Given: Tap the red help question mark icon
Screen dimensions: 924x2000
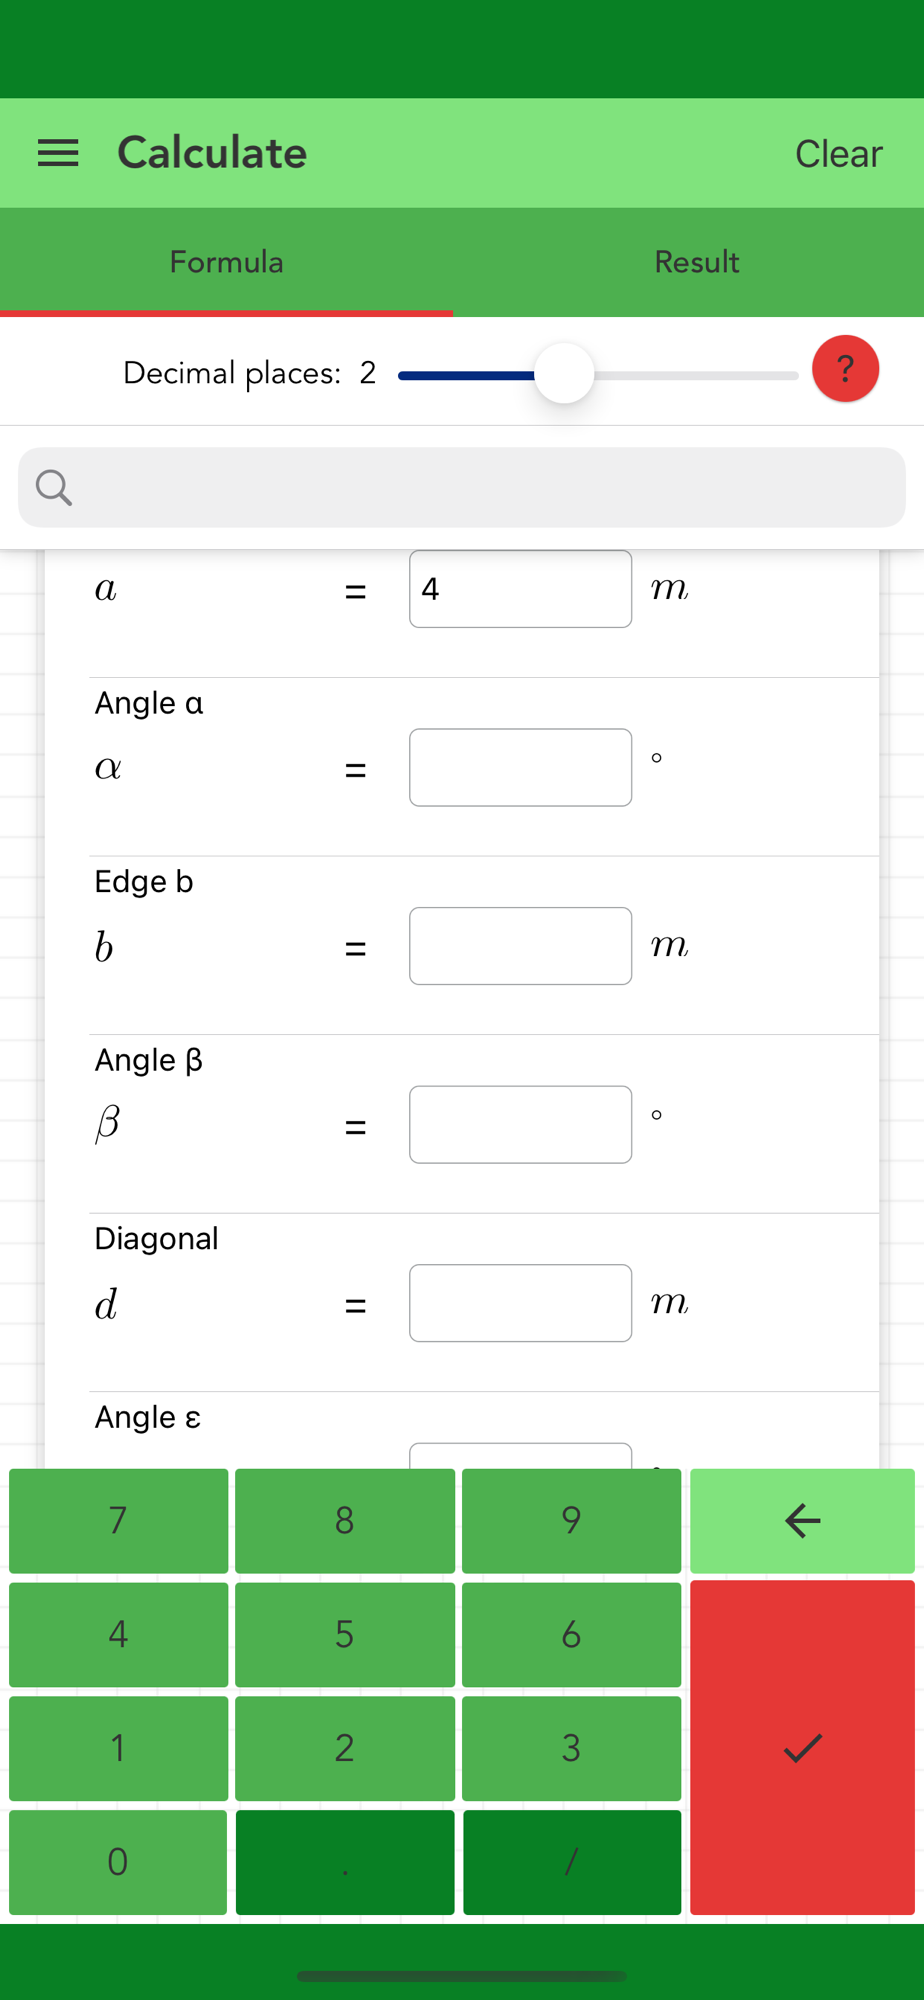Looking at the screenshot, I should tap(845, 369).
